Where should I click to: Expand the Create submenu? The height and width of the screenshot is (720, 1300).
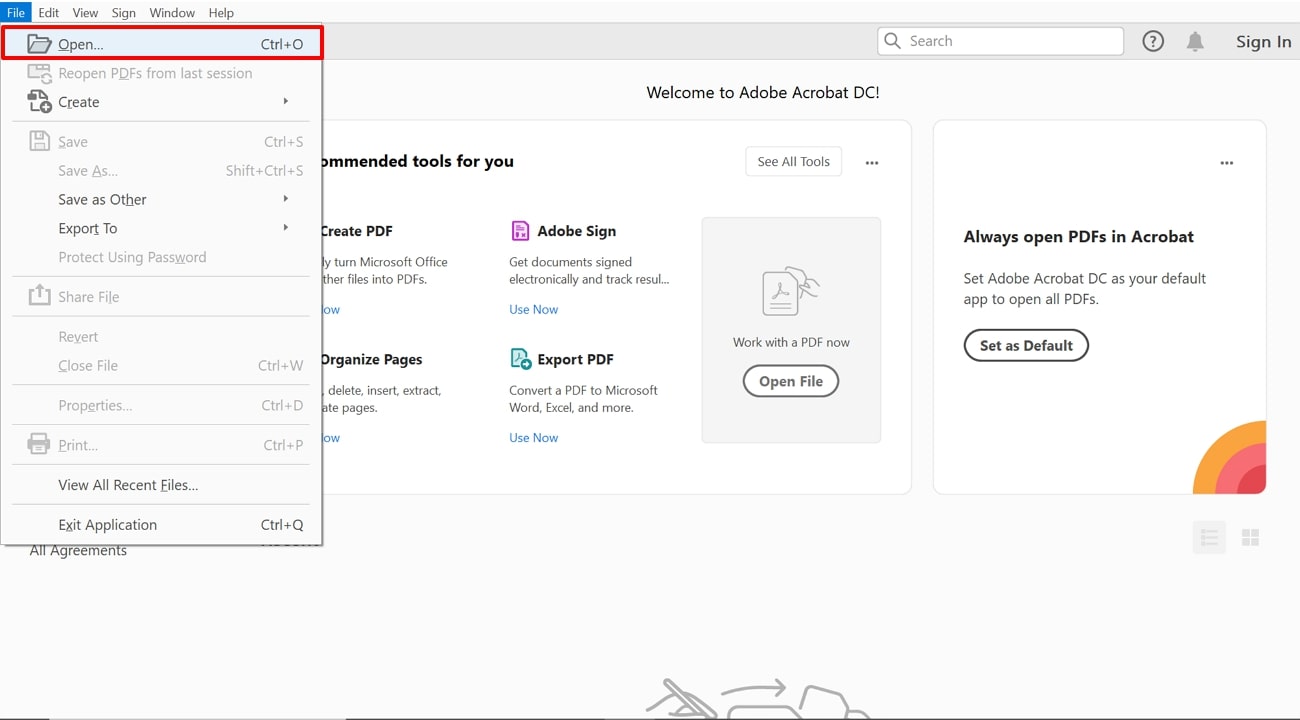coord(285,101)
